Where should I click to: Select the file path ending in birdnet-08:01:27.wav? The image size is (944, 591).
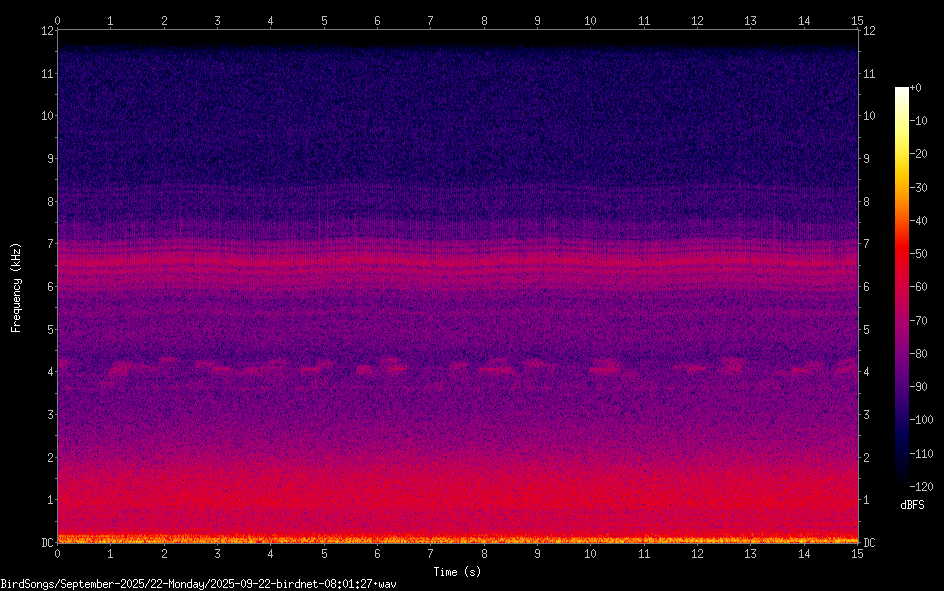pos(199,584)
